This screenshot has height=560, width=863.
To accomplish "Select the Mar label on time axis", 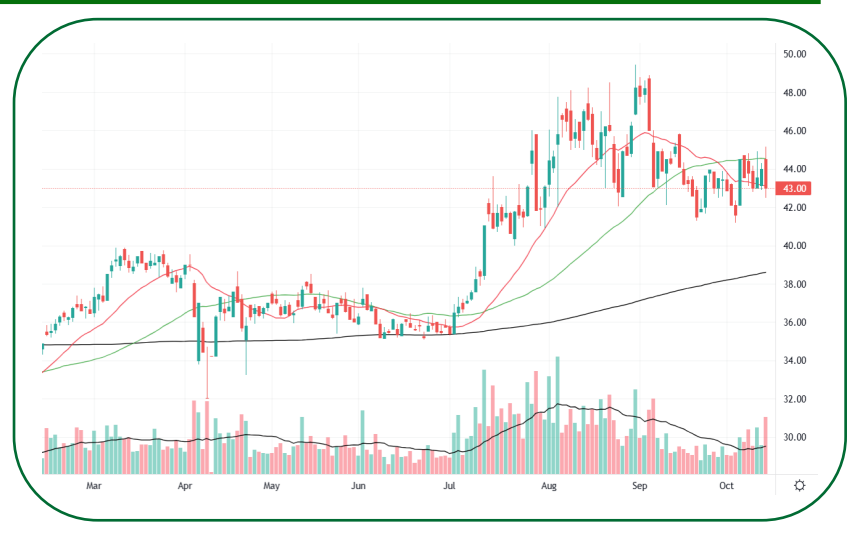I will coord(94,486).
